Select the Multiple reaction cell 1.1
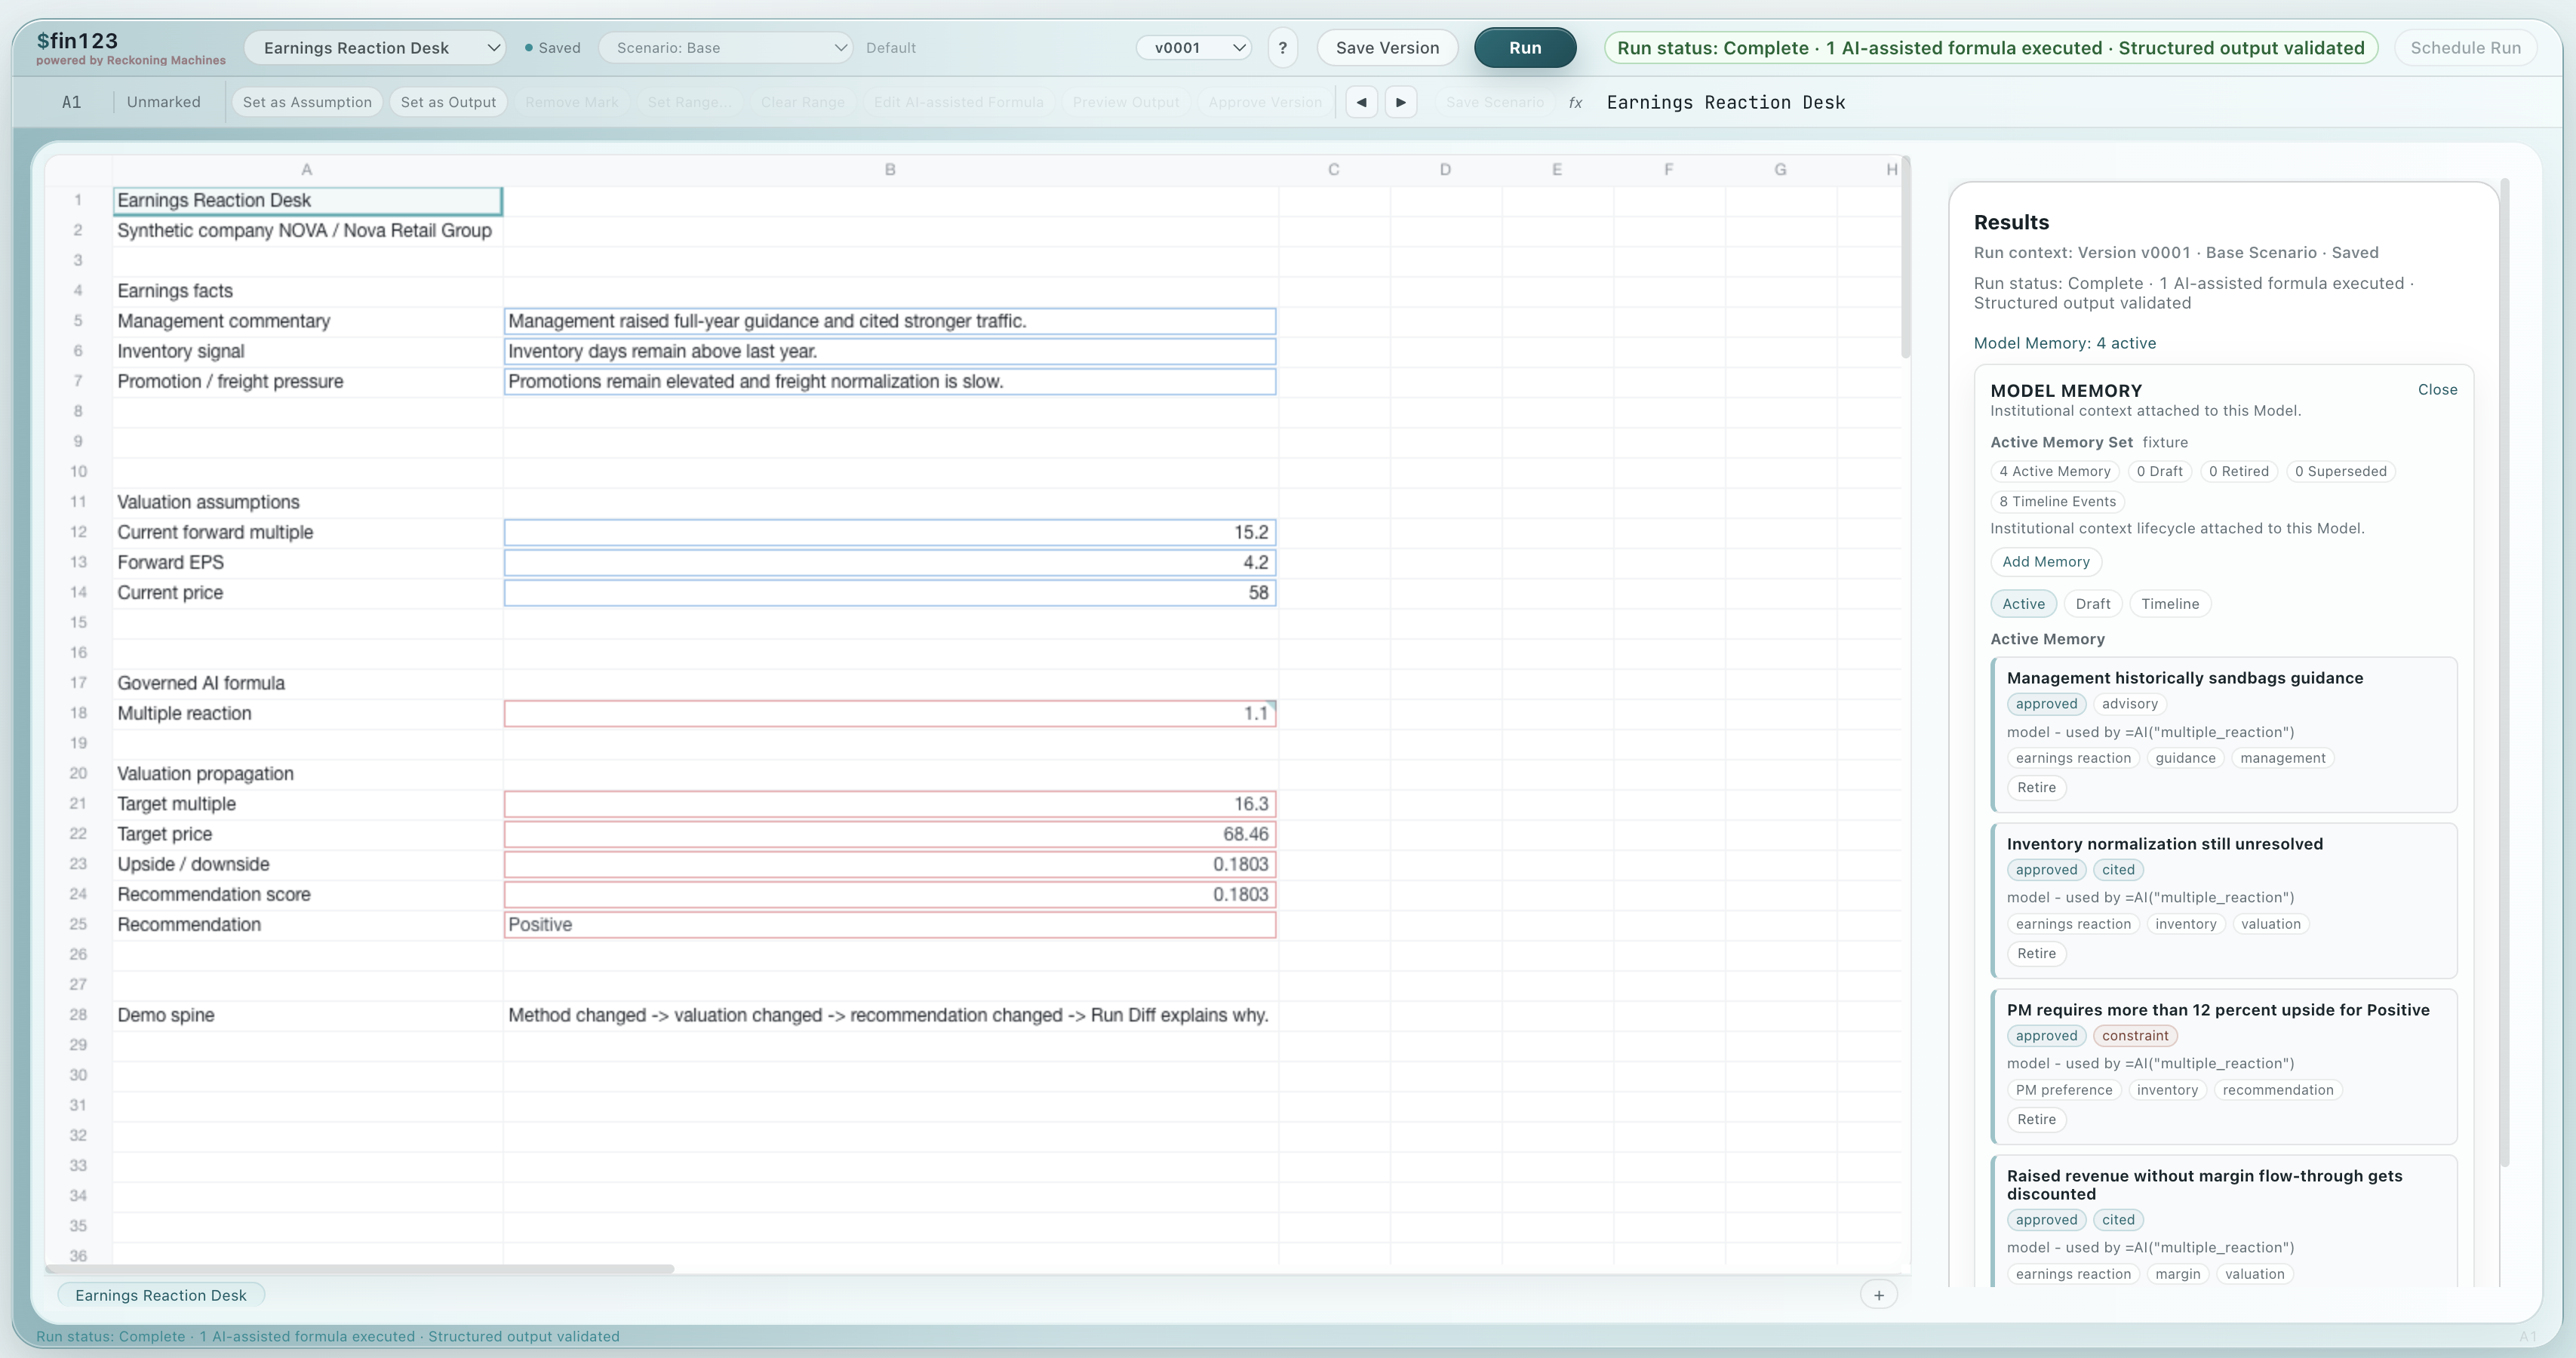2576x1358 pixels. click(889, 713)
